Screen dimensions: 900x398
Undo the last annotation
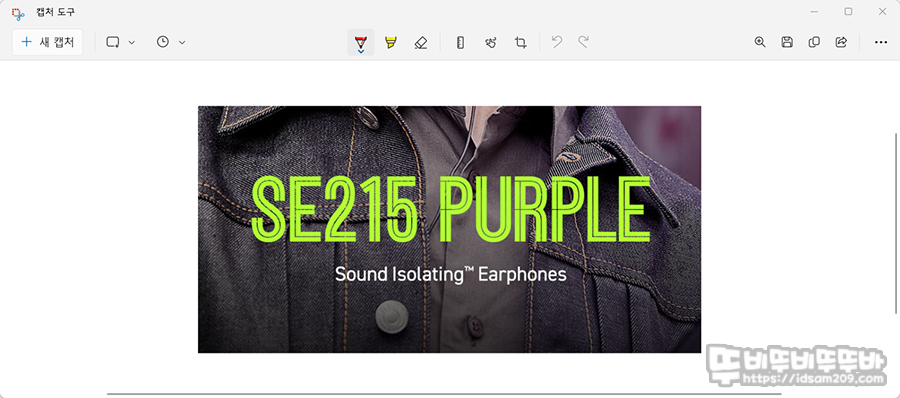(556, 42)
